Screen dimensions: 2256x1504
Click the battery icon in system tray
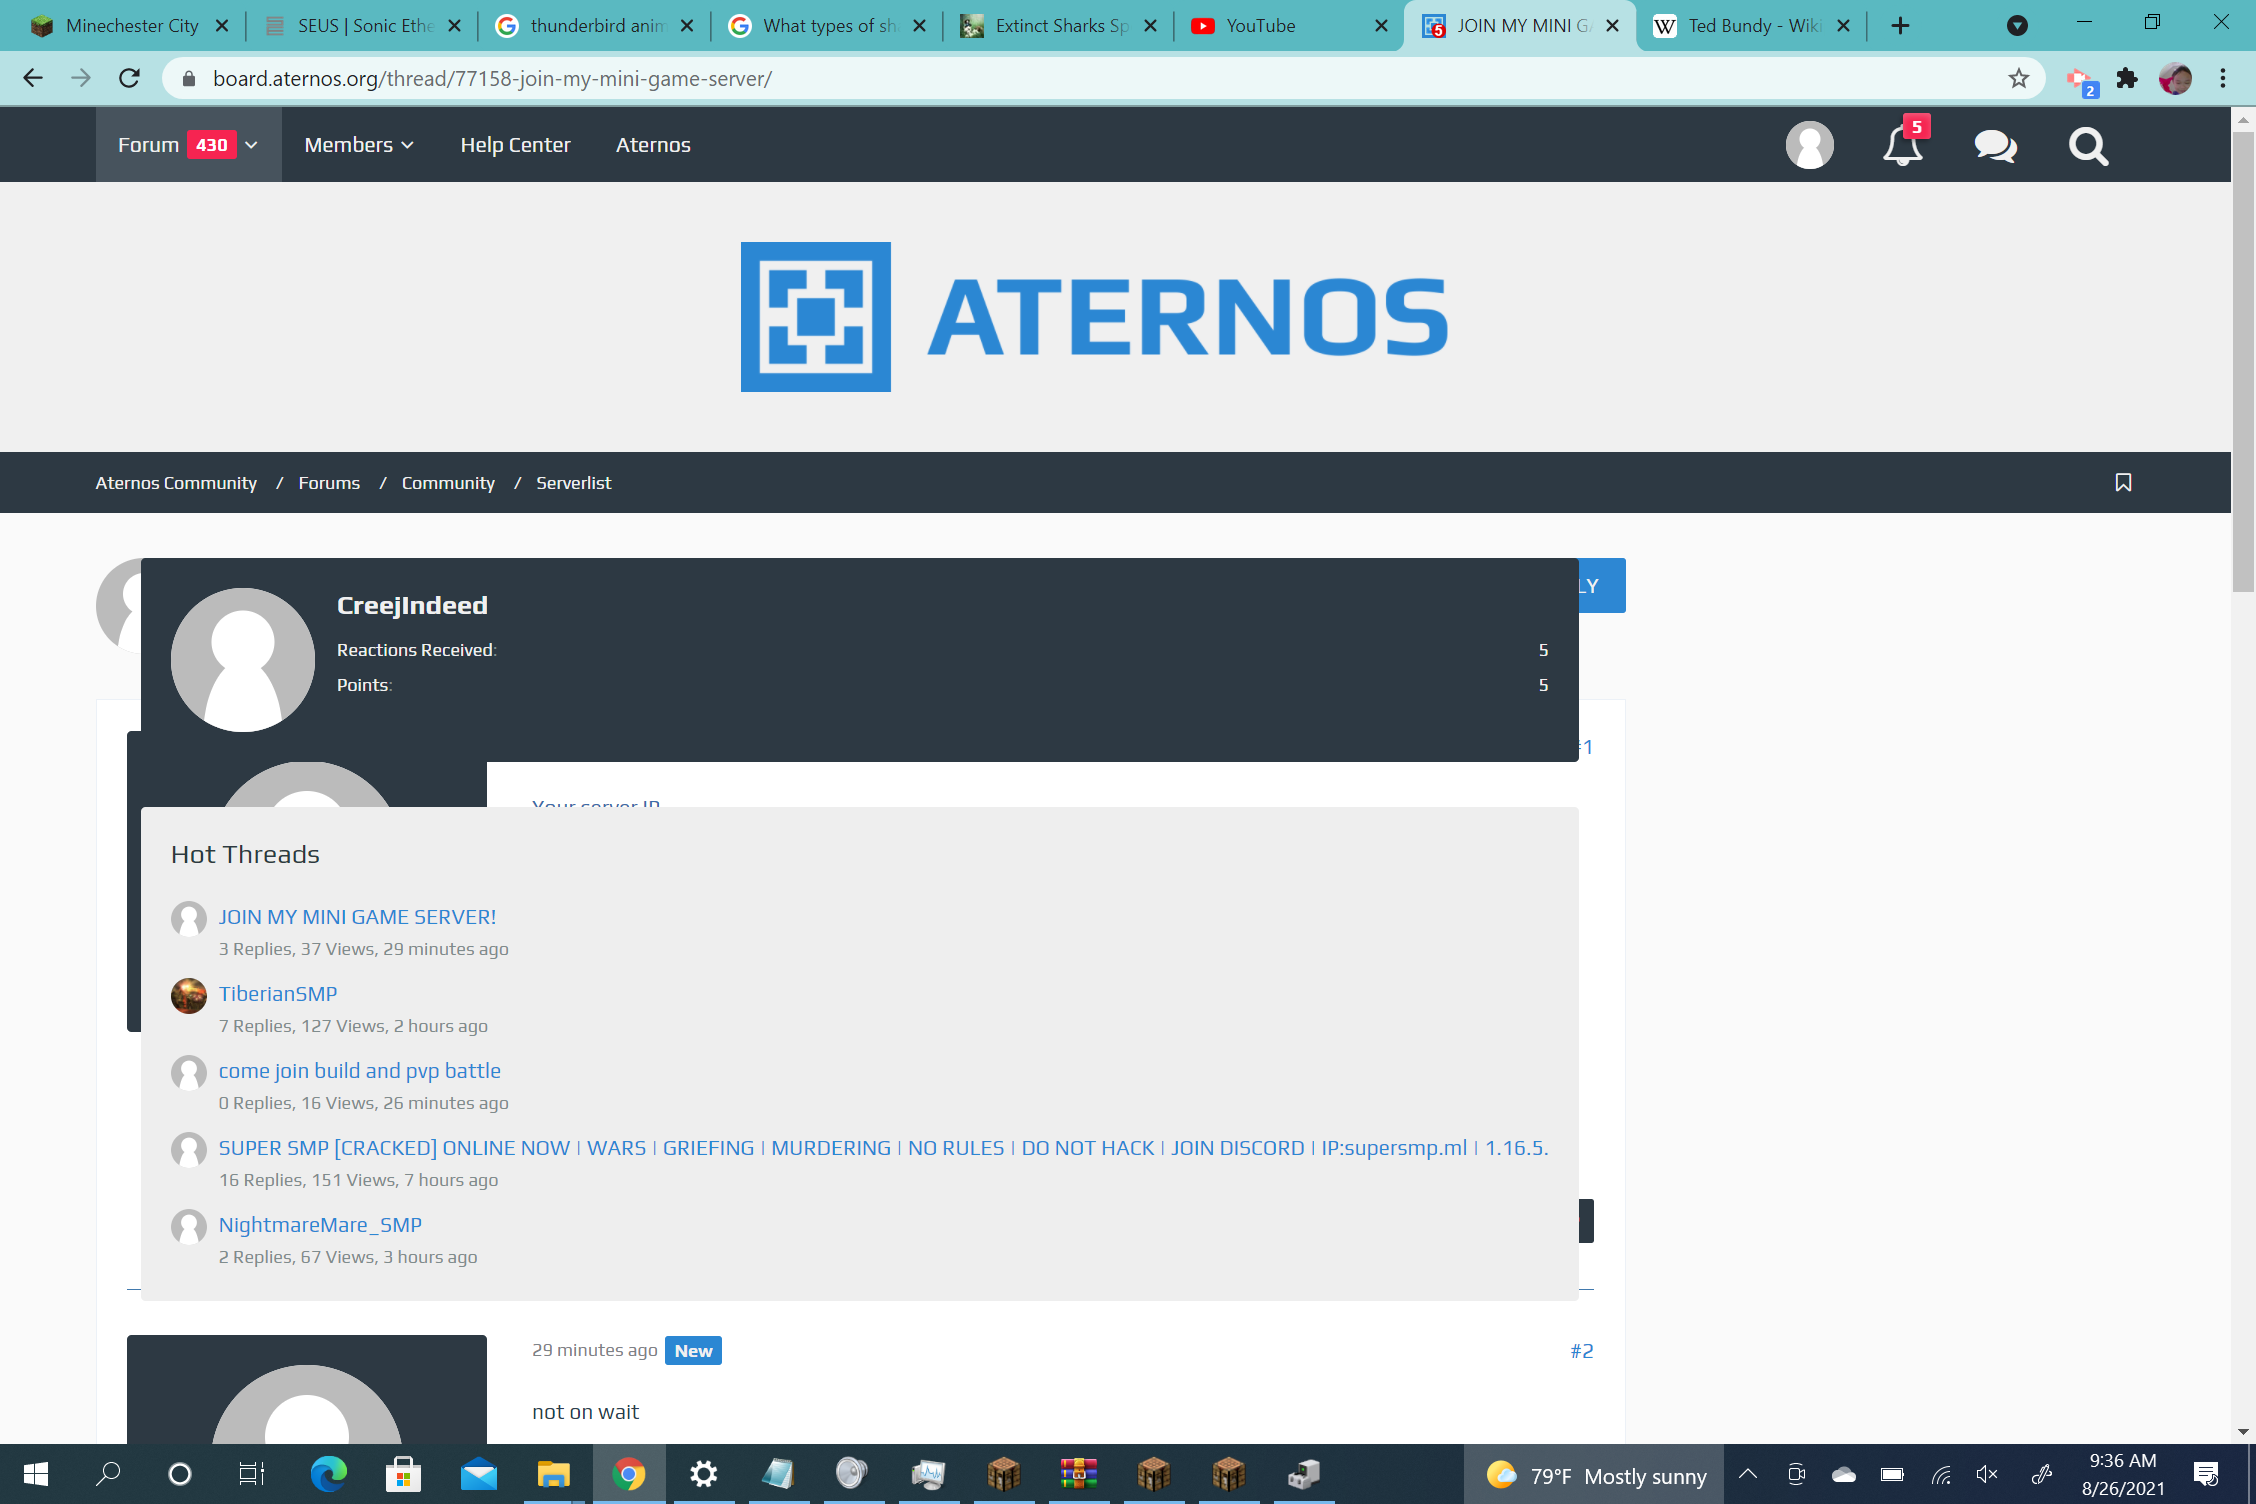click(x=1892, y=1475)
